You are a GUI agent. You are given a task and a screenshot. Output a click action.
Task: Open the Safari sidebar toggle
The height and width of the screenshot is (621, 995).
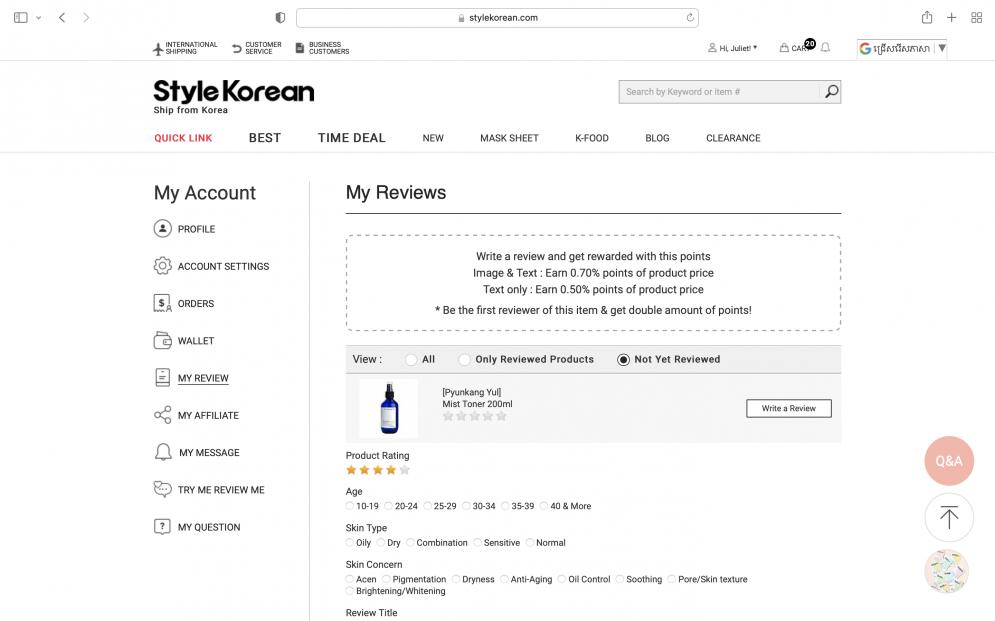[20, 18]
